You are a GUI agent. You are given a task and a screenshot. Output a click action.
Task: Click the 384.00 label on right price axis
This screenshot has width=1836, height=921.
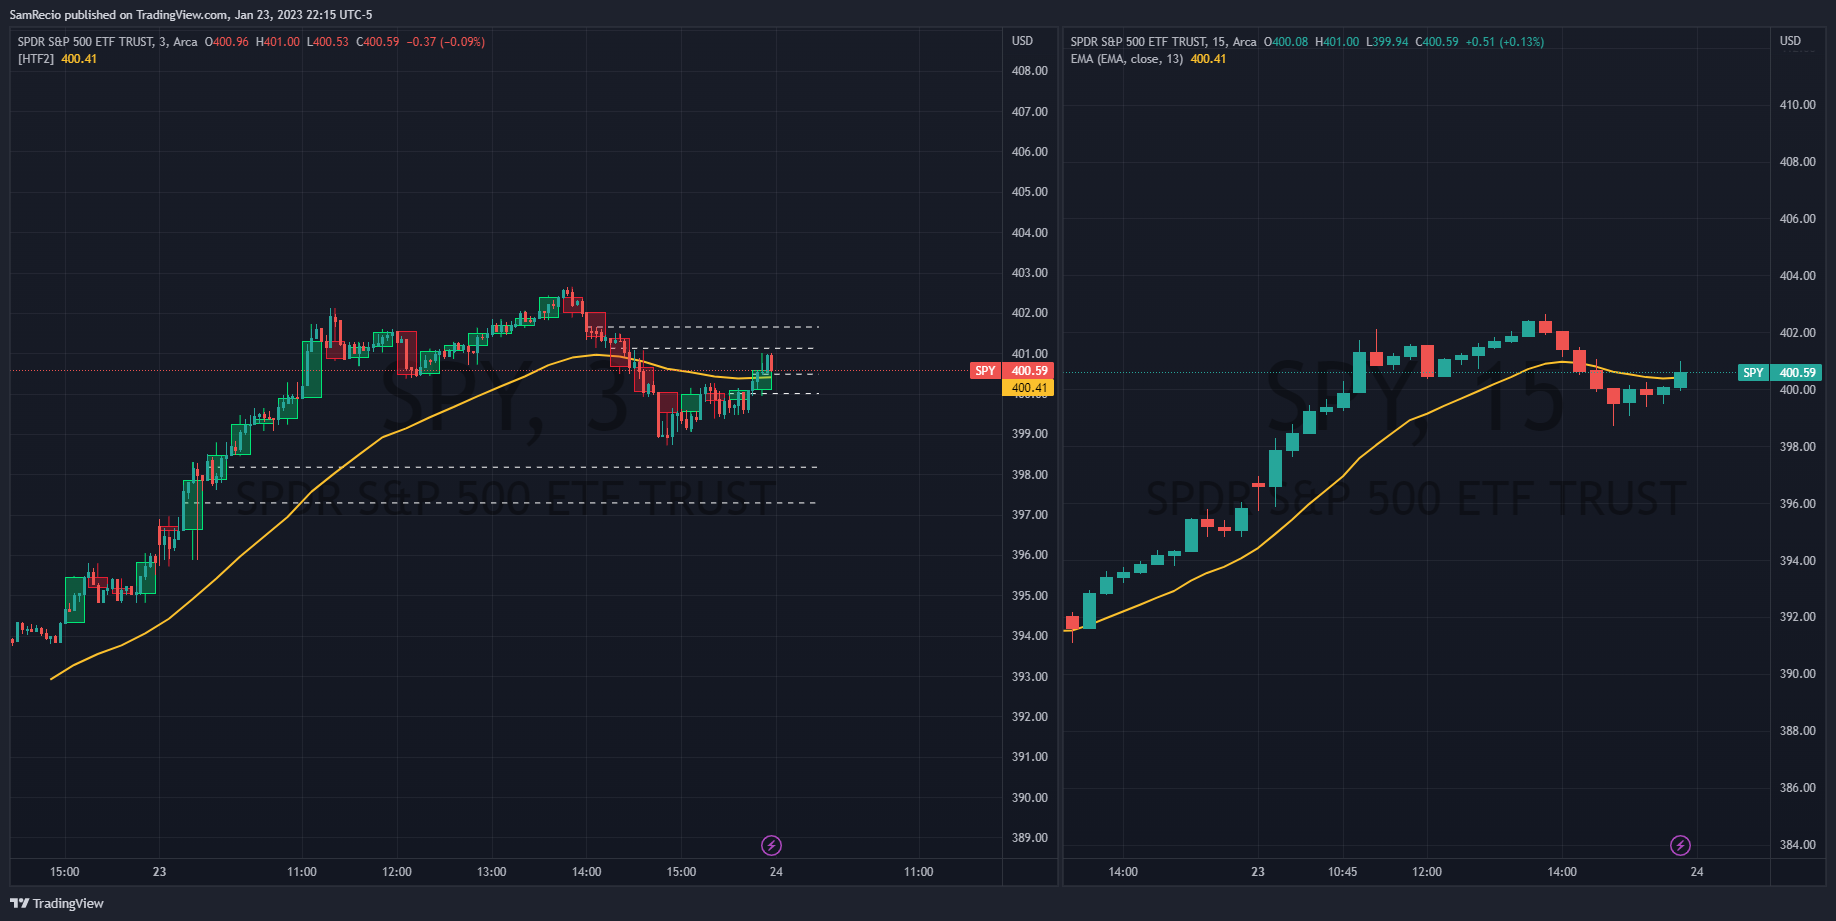(1797, 845)
